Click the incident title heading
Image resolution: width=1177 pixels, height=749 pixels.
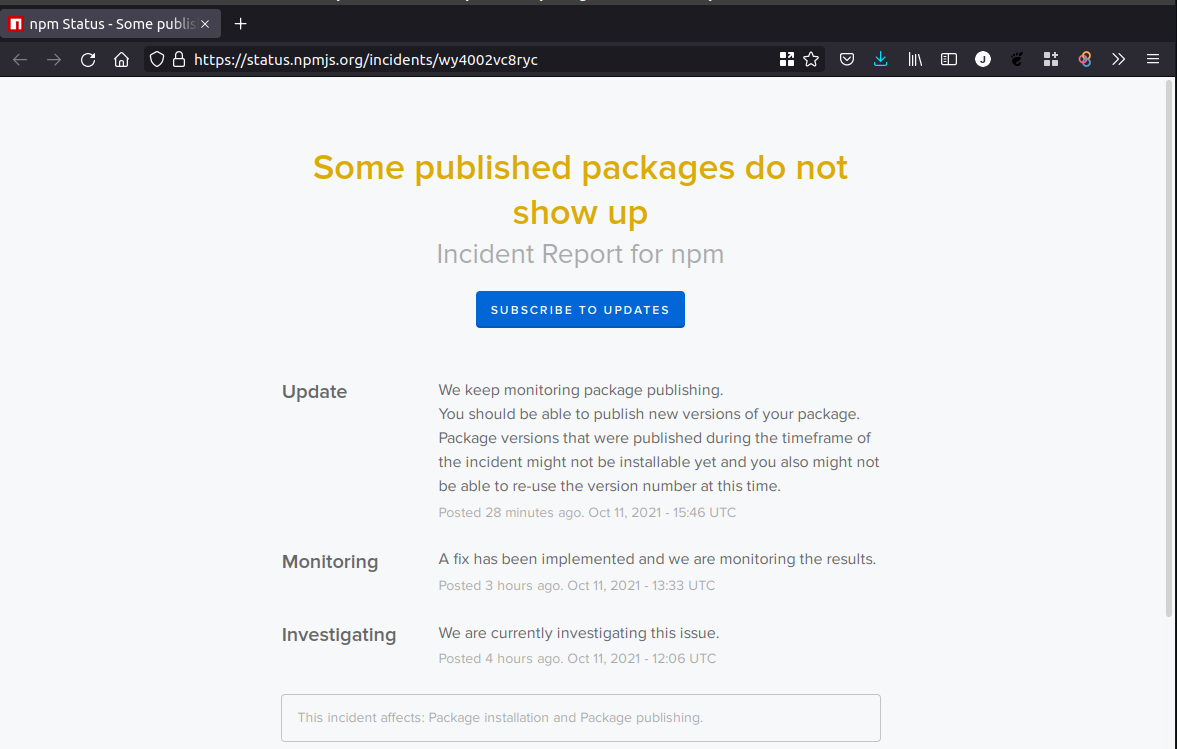pos(580,189)
